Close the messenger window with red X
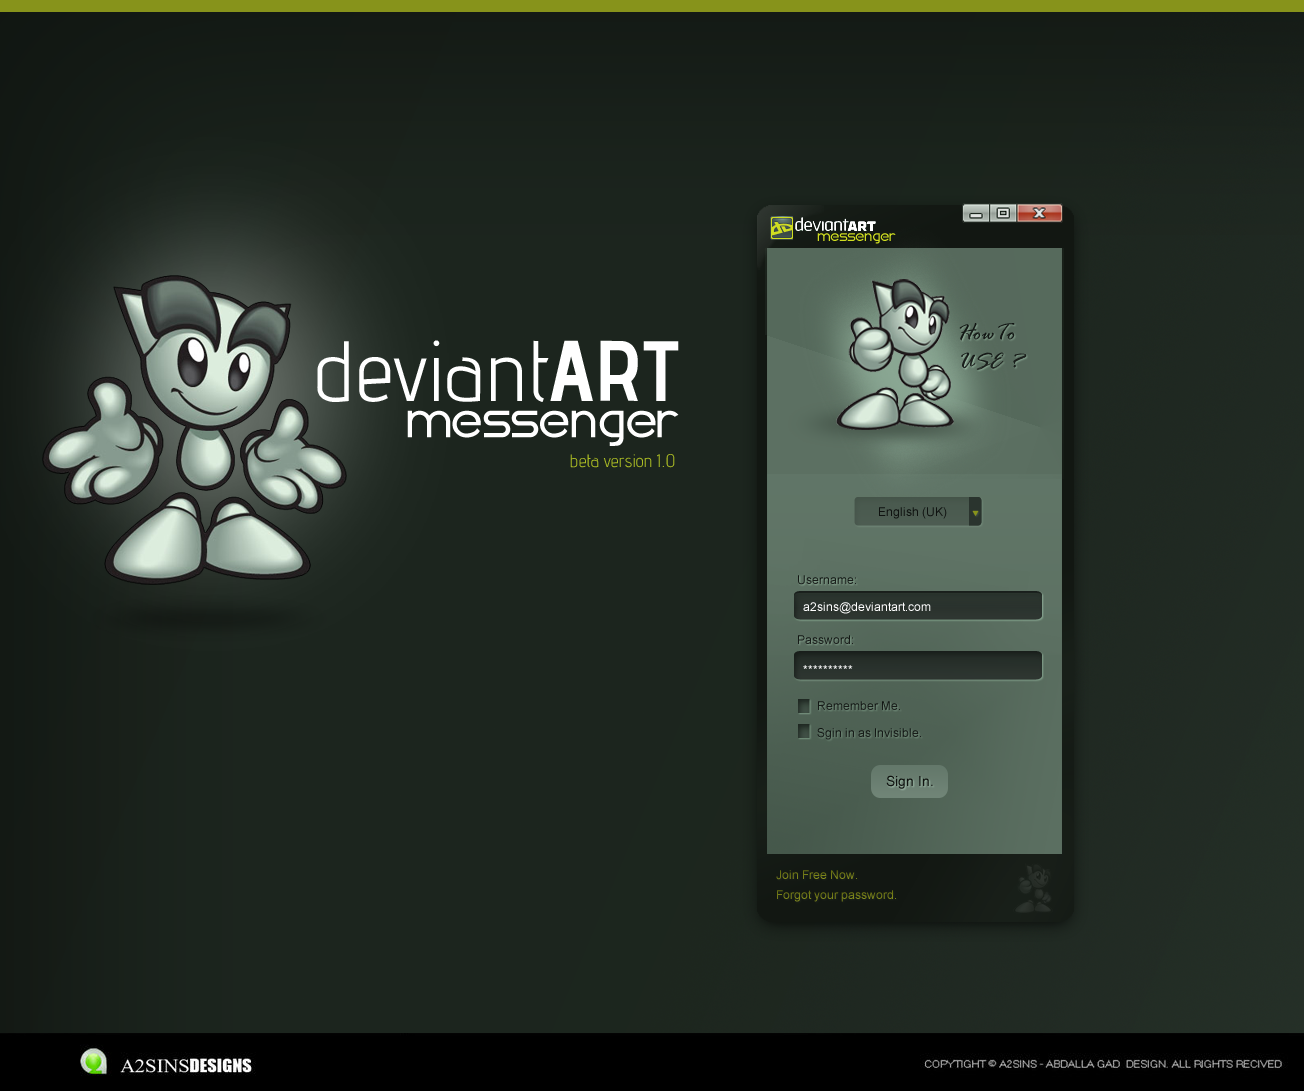The image size is (1304, 1091). pyautogui.click(x=1039, y=213)
